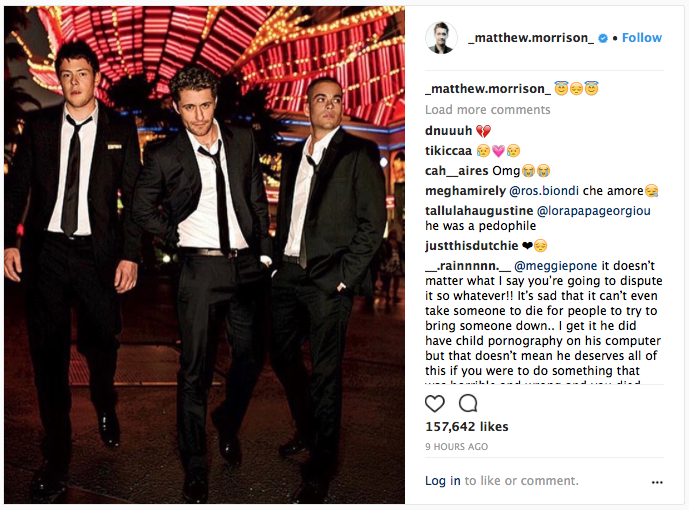View justthisdutchie profile
This screenshot has width=689, height=510.
[x=471, y=246]
